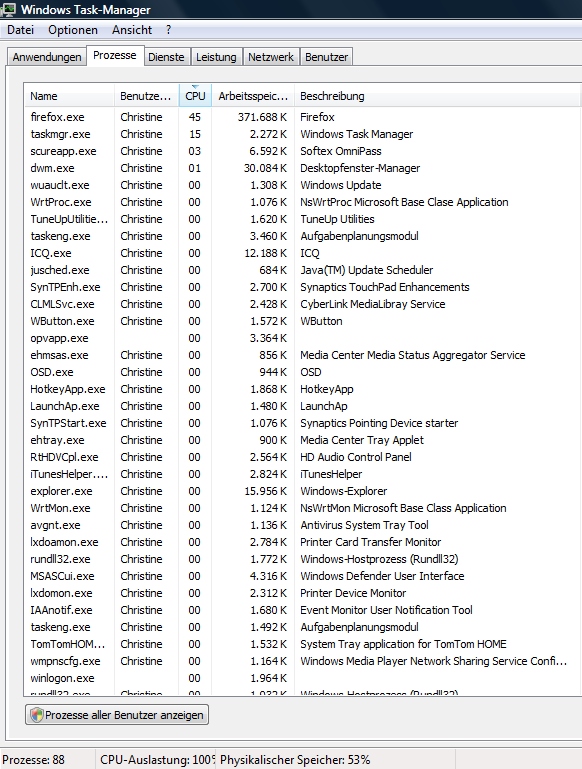This screenshot has width=582, height=769.
Task: Sort by the CPU column header
Action: point(195,96)
